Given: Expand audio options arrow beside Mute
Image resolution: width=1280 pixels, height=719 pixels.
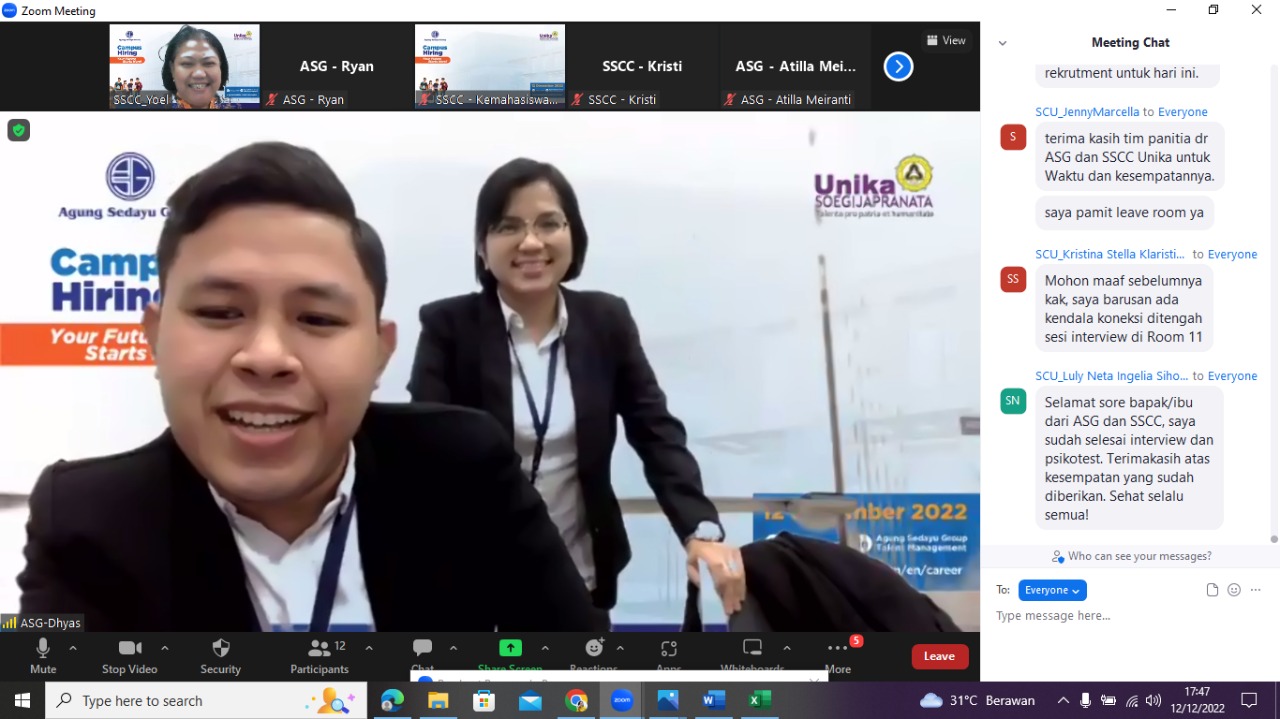Looking at the screenshot, I should click(x=72, y=648).
